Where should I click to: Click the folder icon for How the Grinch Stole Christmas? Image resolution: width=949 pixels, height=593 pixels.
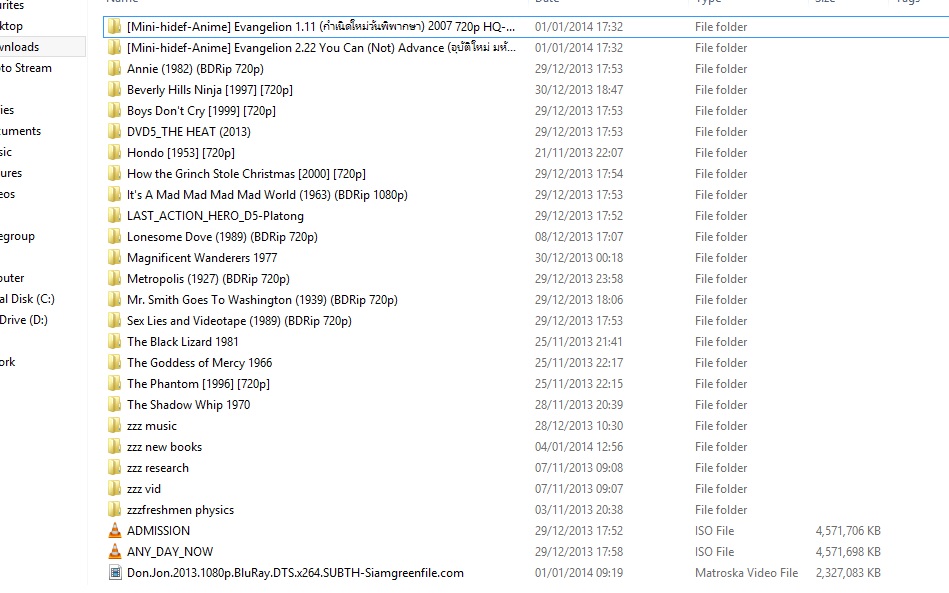pyautogui.click(x=114, y=174)
